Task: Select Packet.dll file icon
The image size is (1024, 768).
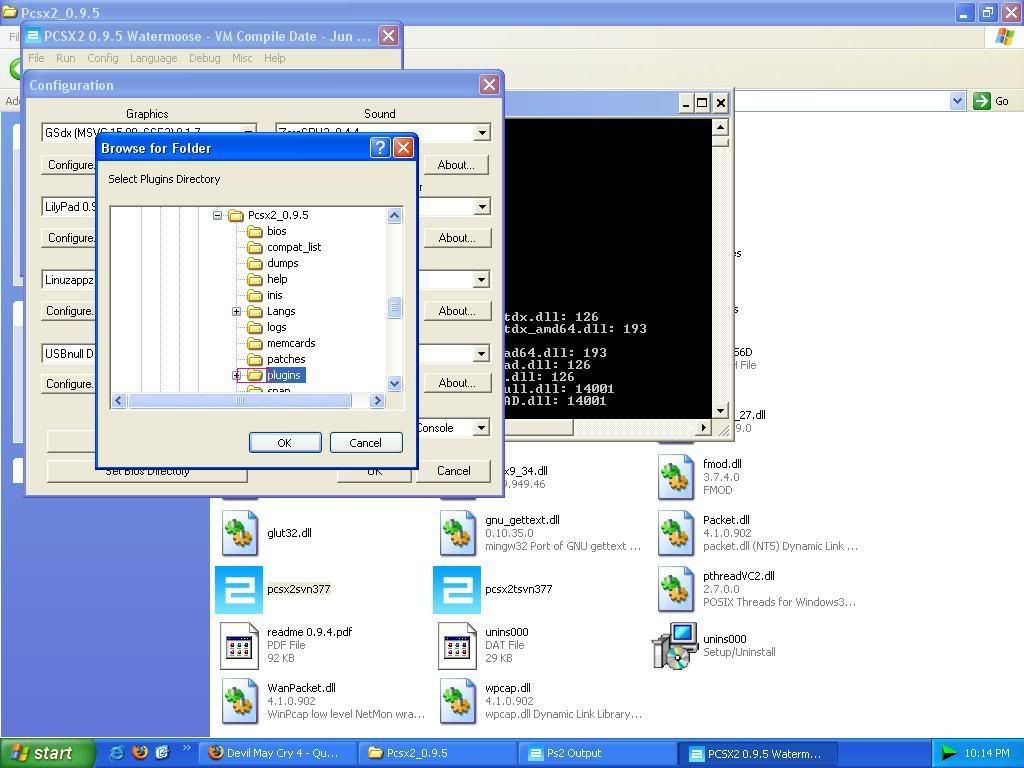Action: (675, 534)
